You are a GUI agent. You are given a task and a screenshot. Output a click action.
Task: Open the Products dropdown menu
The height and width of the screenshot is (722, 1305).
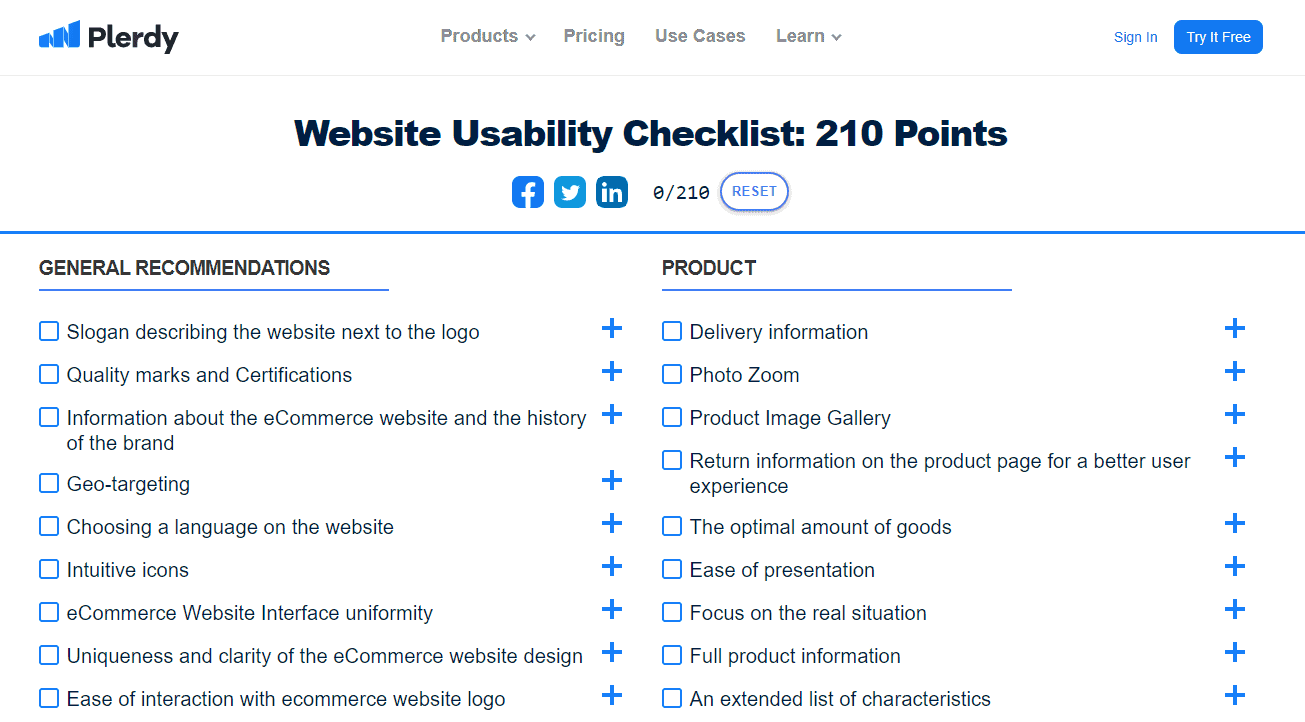[488, 36]
